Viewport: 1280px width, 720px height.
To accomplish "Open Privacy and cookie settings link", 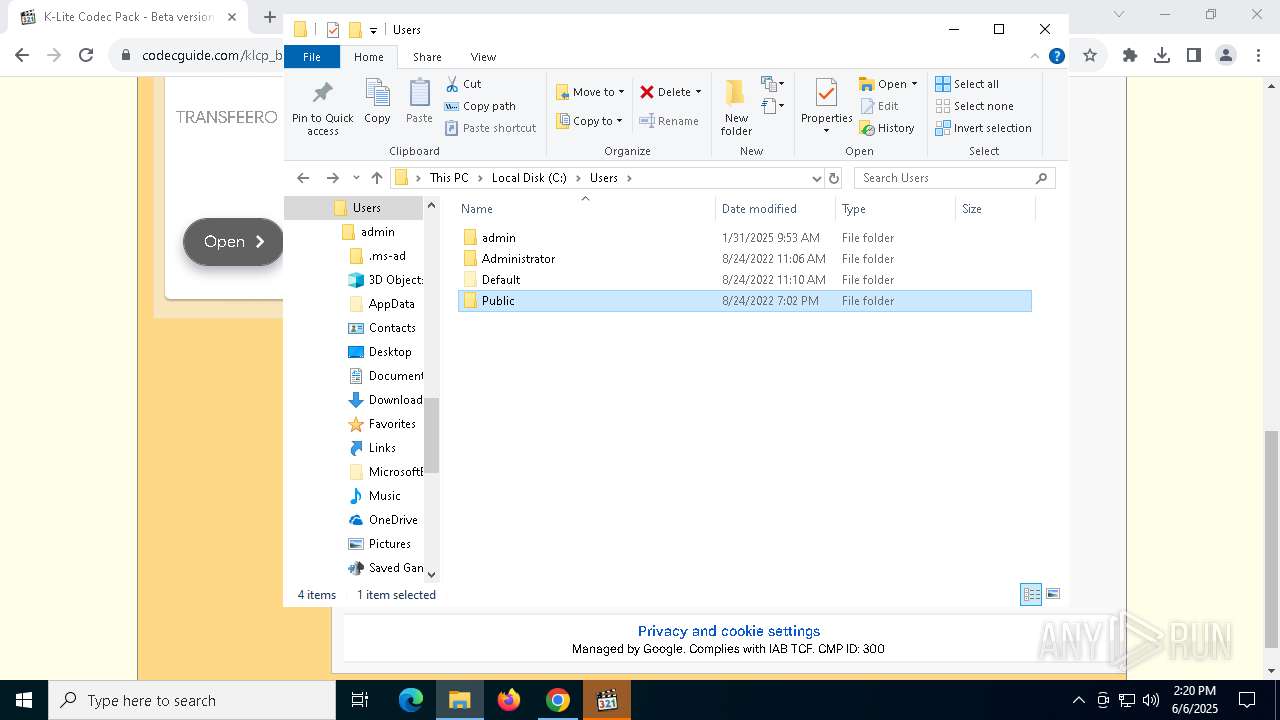I will click(x=729, y=631).
